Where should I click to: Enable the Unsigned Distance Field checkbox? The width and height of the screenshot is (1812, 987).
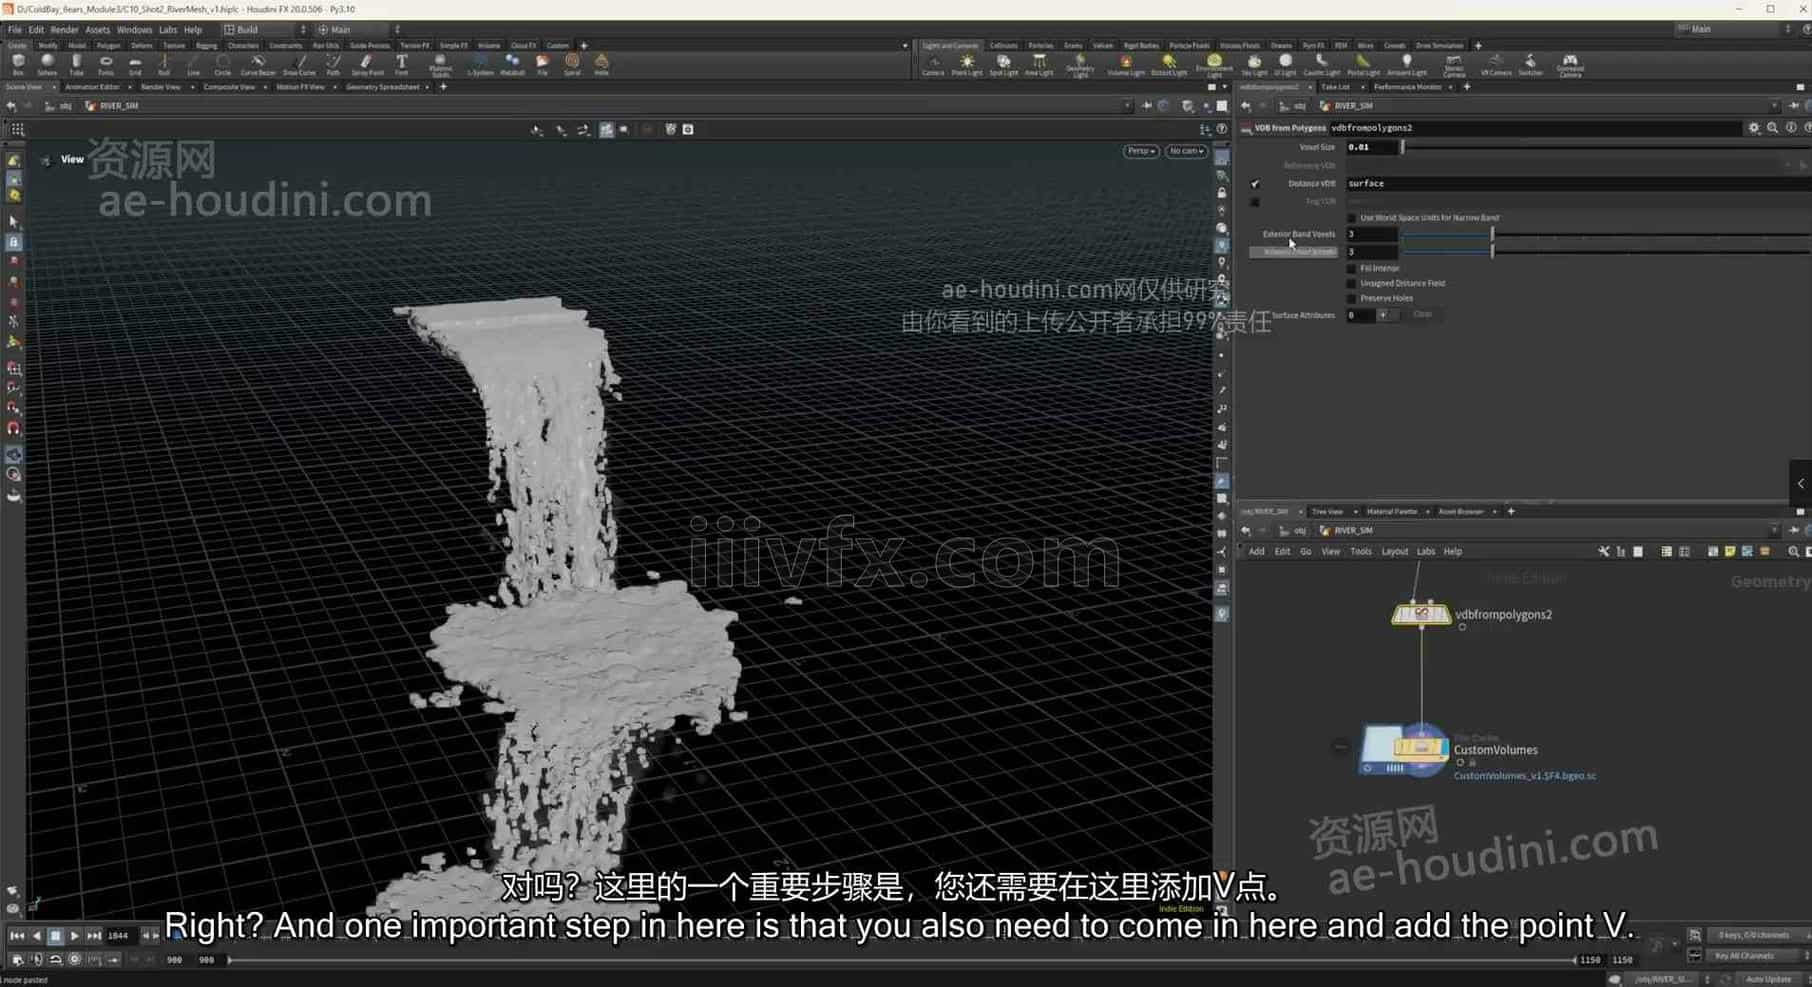pyautogui.click(x=1352, y=283)
